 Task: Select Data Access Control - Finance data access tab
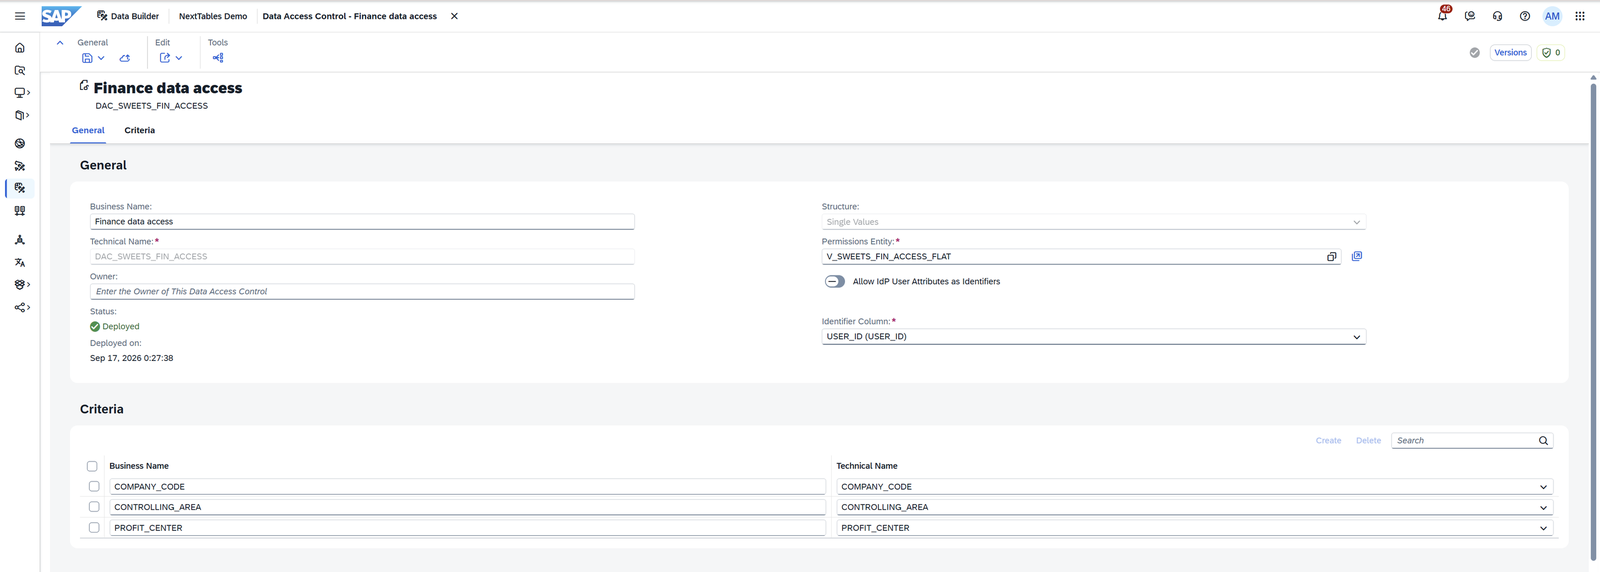pyautogui.click(x=350, y=16)
